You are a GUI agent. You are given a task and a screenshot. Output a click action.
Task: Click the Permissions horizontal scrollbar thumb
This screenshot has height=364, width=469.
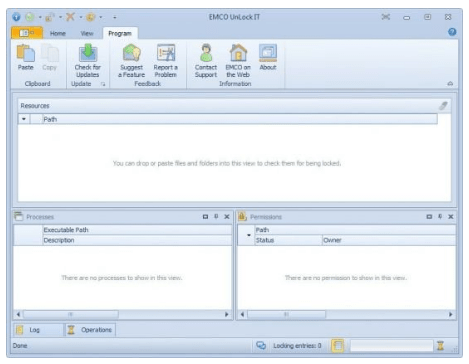coord(286,314)
